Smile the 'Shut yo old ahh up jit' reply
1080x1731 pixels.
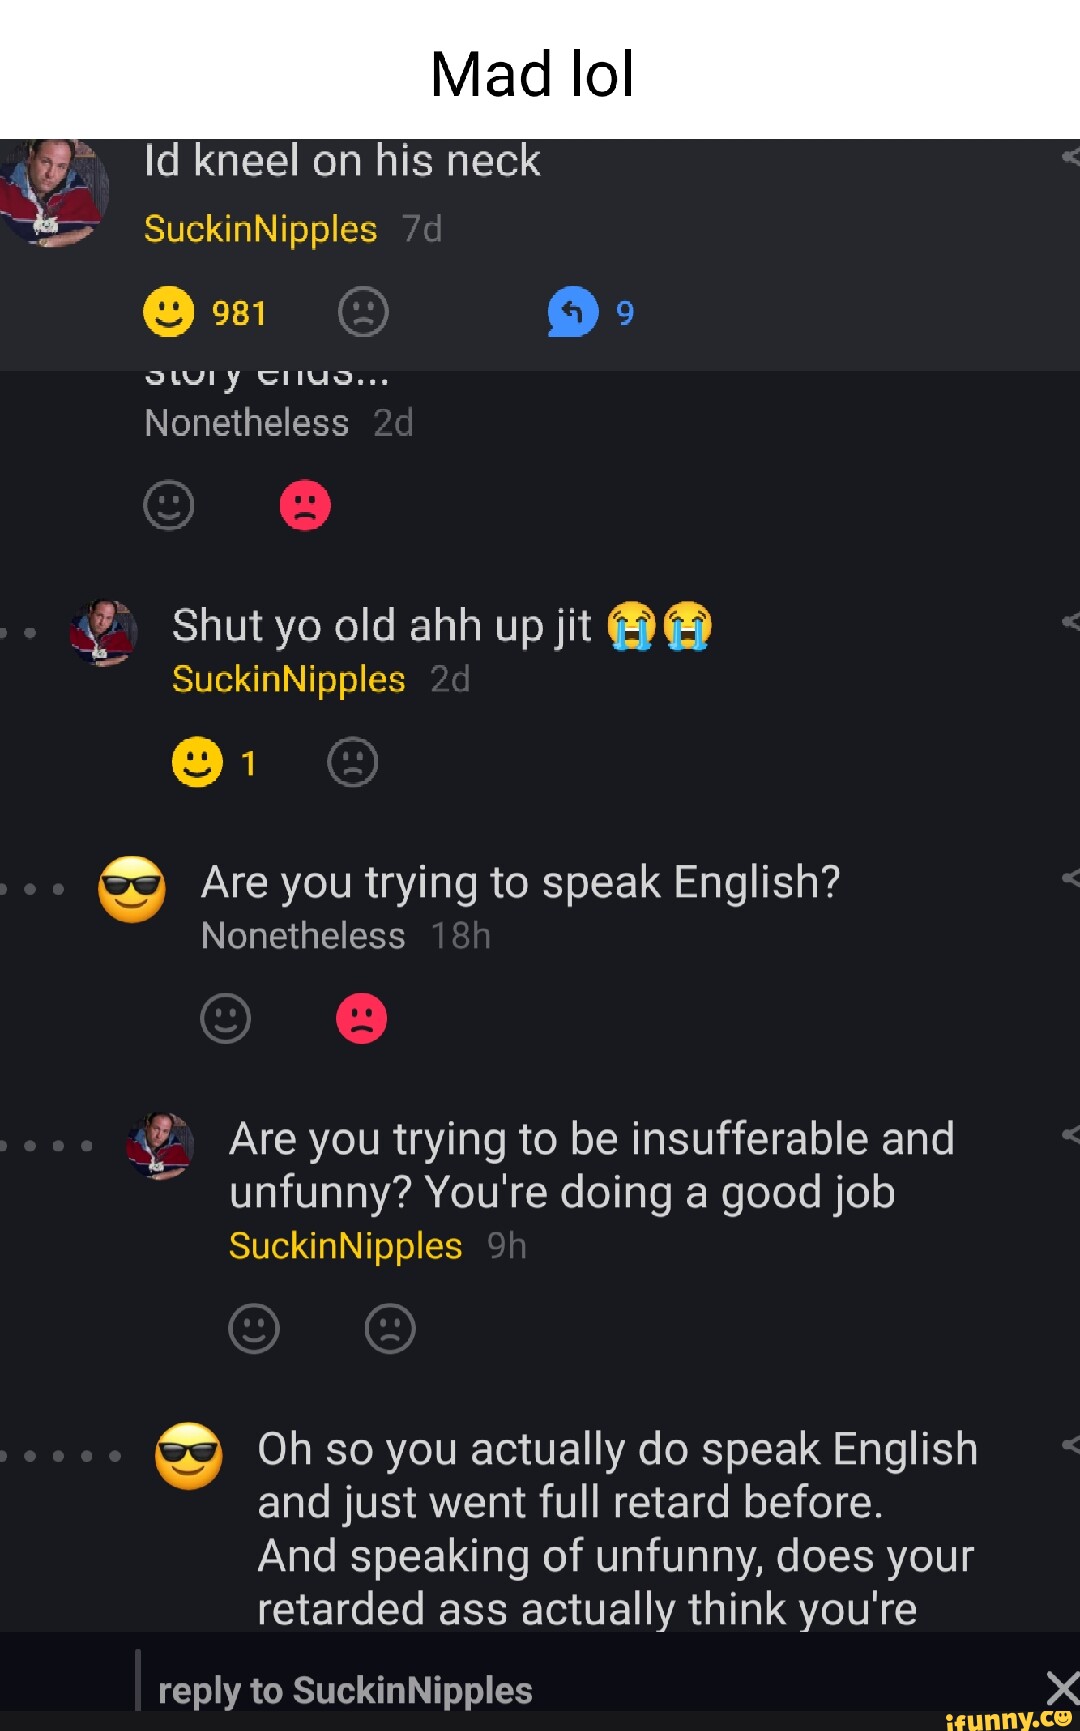point(197,763)
